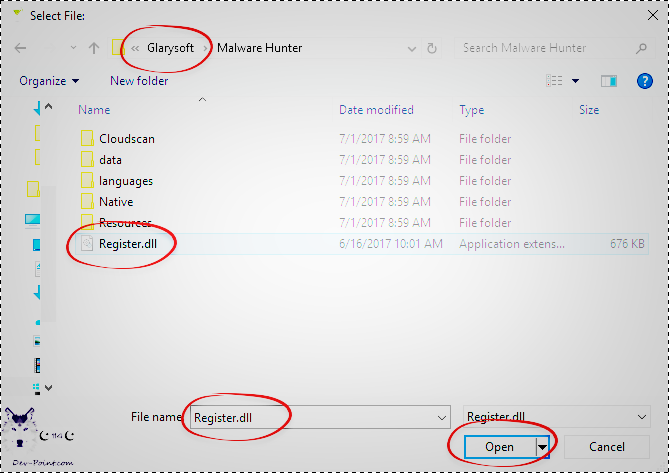
Task: Refresh the Malware Hunter folder listing
Action: coord(432,48)
